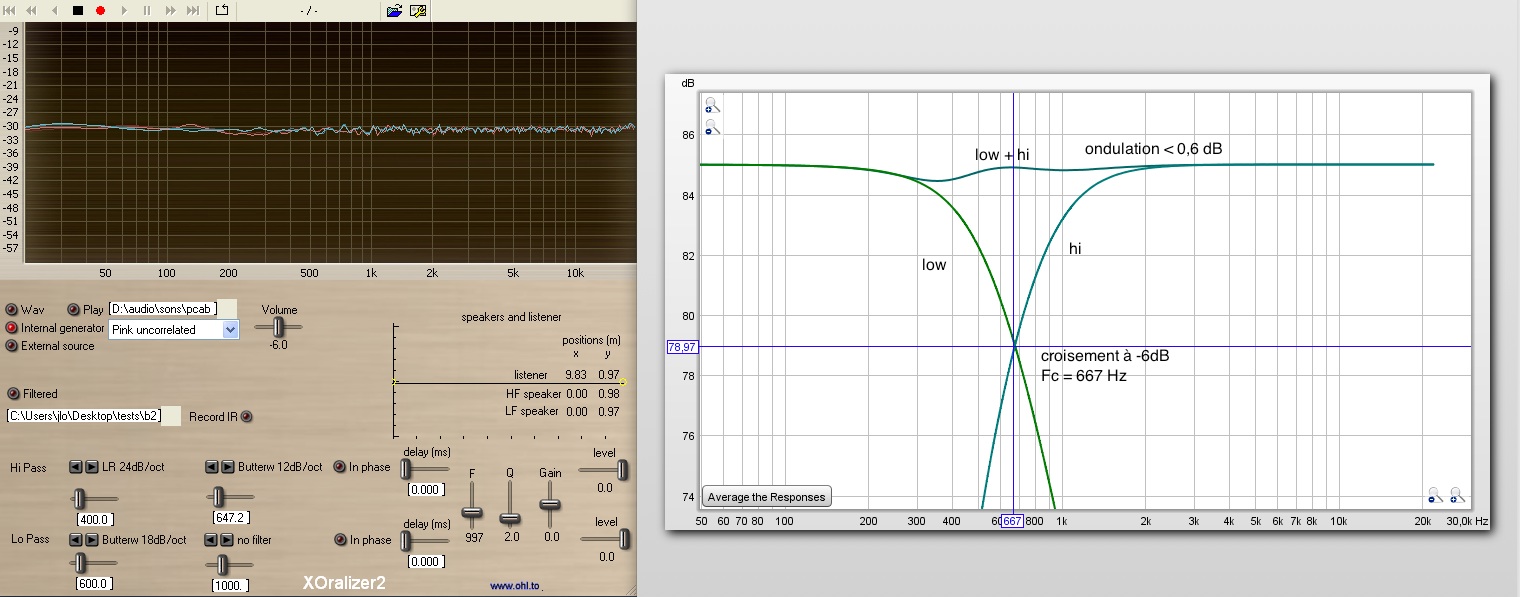Screen dimensions: 1520x597
Task: Open settings with the wrench icon
Action: click(418, 10)
